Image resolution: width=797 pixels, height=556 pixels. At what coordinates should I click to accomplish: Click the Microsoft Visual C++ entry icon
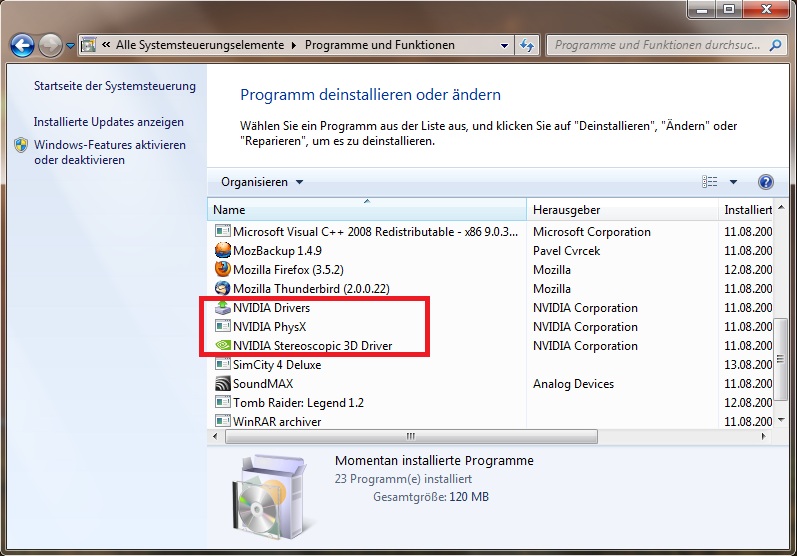click(222, 231)
